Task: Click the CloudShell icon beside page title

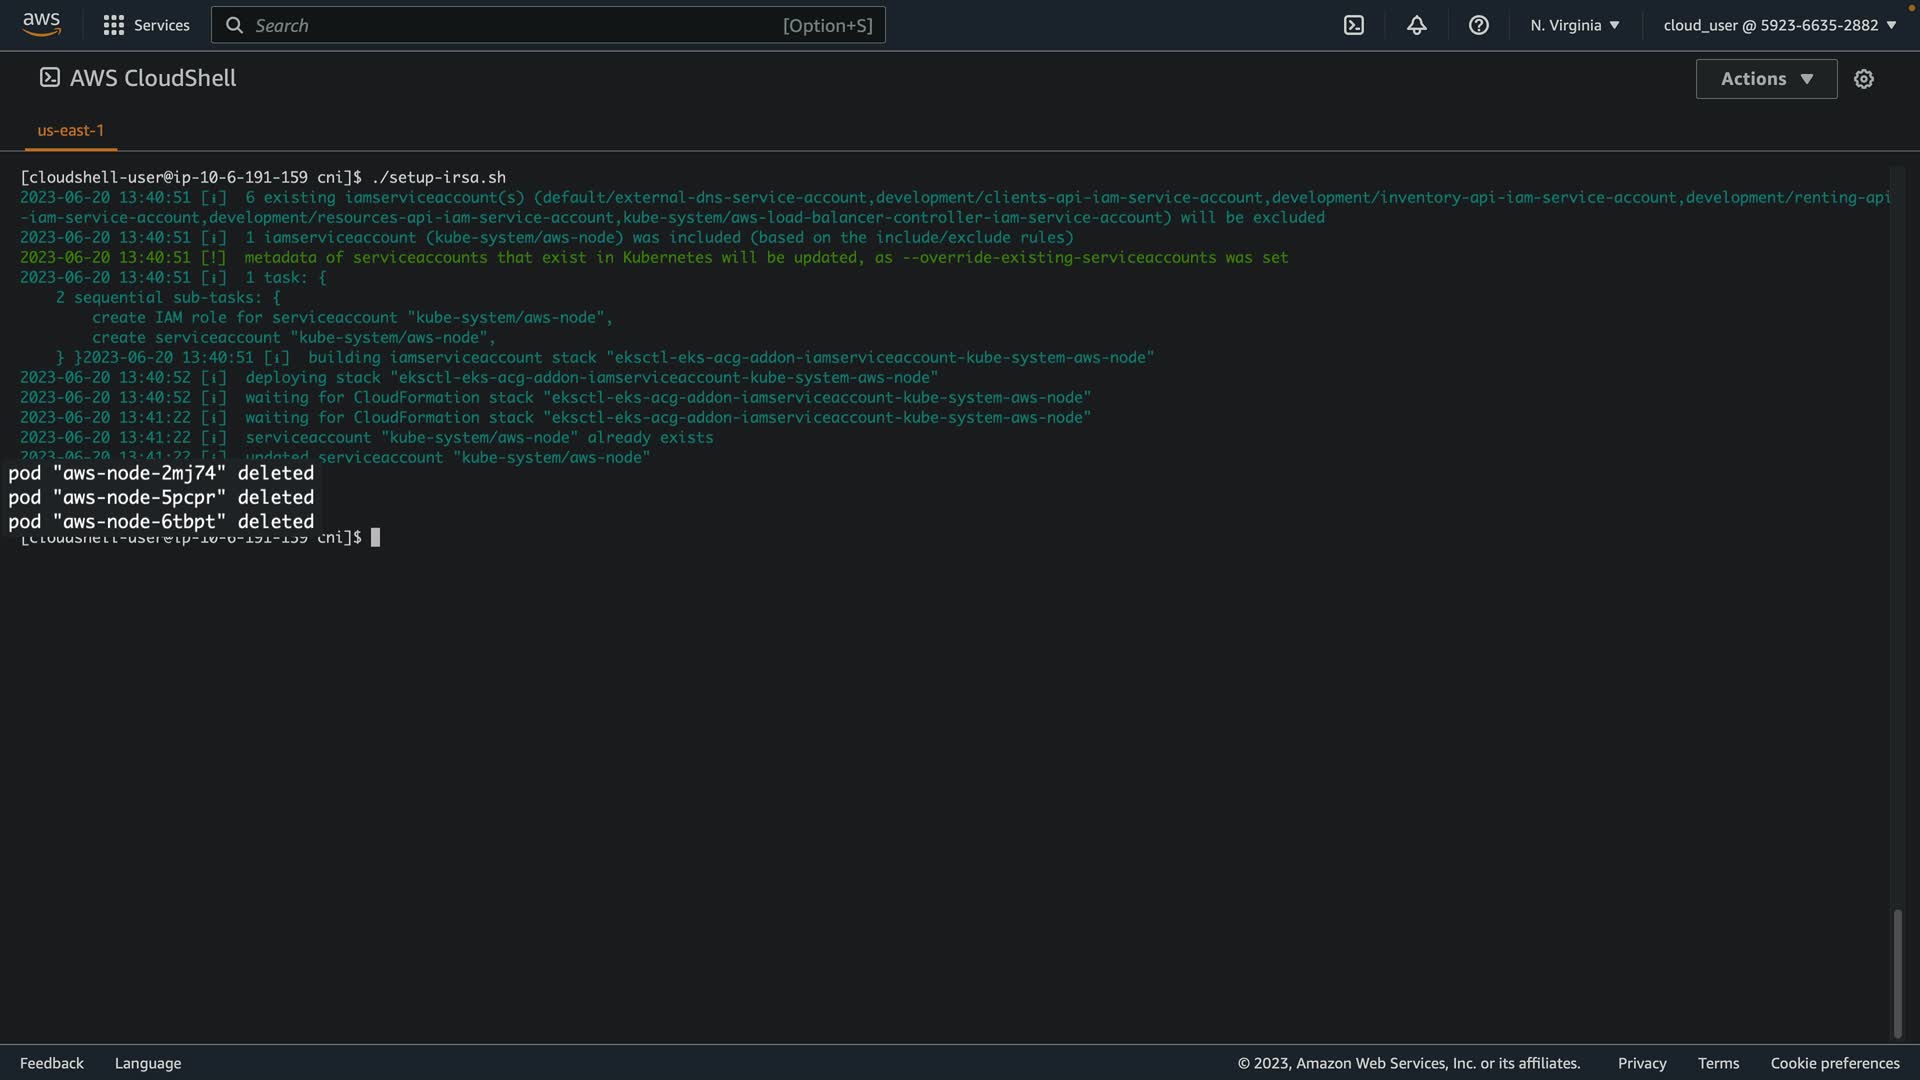Action: pyautogui.click(x=49, y=78)
